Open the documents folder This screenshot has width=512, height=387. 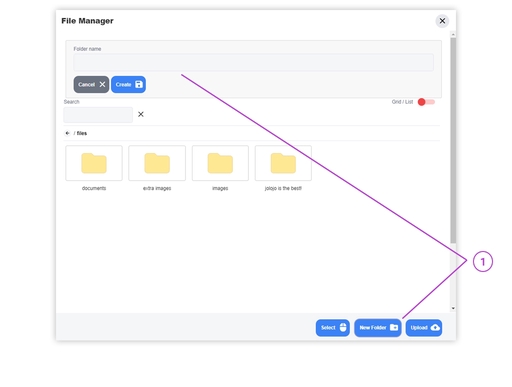(94, 163)
